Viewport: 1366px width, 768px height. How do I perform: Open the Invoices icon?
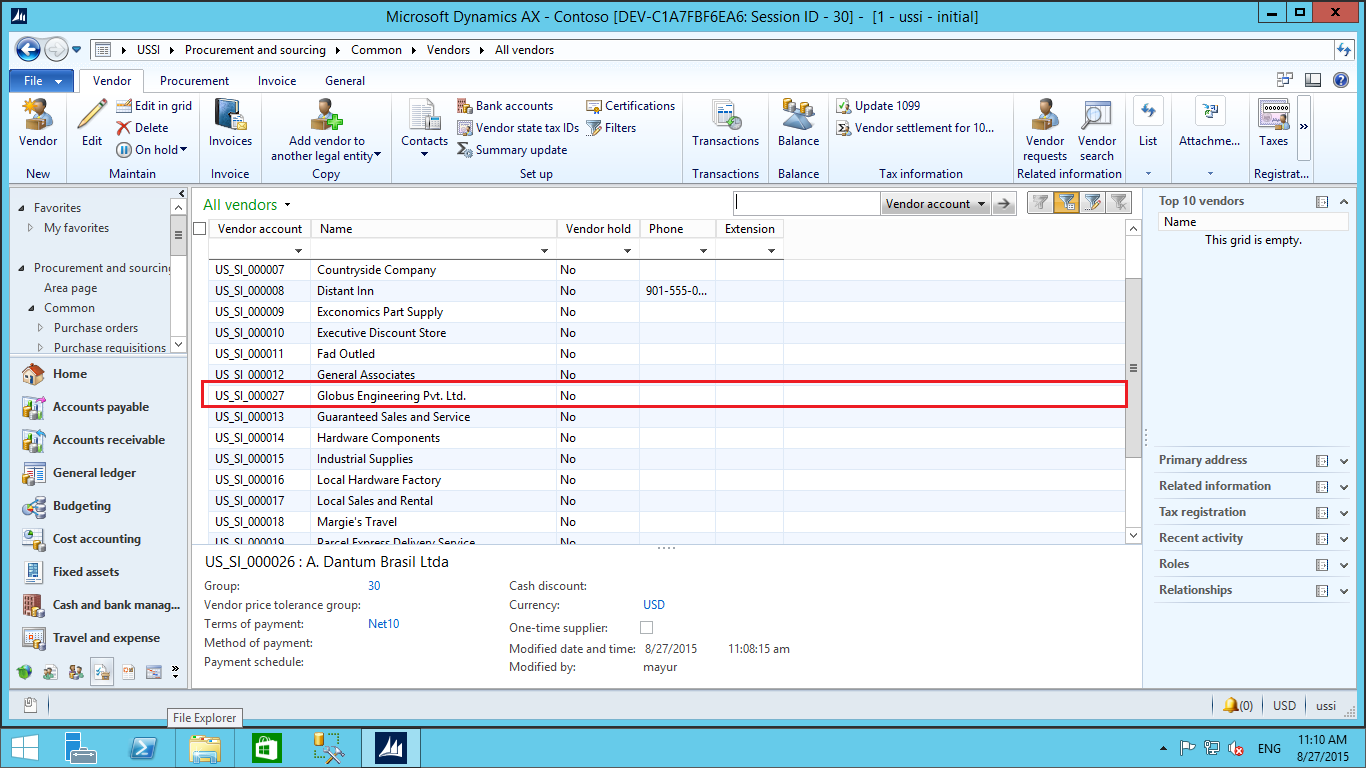tap(230, 114)
